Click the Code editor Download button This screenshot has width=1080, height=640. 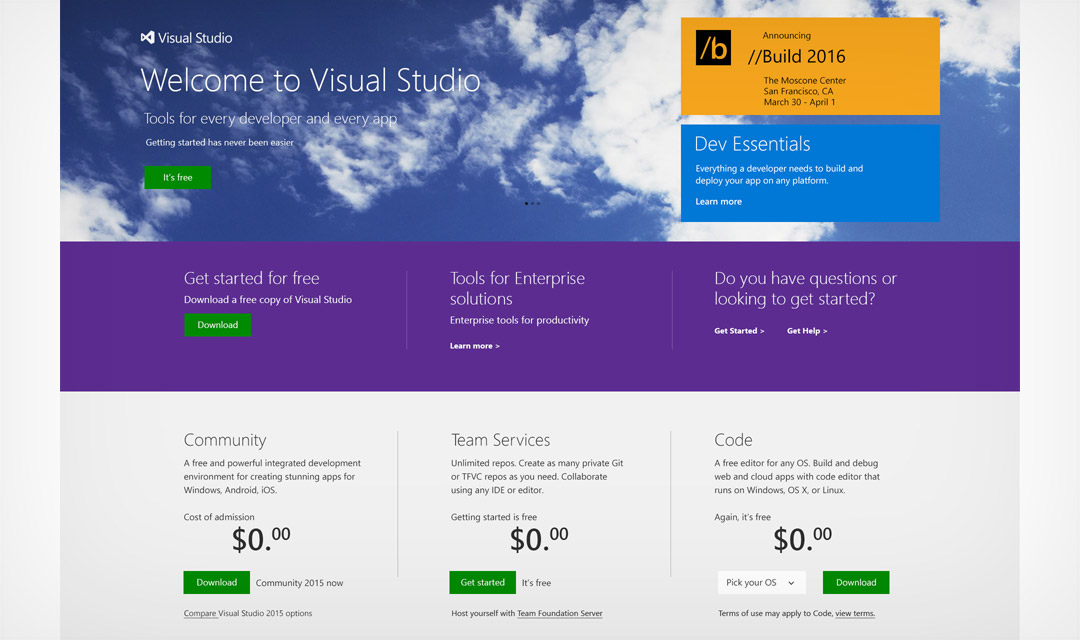[x=855, y=582]
